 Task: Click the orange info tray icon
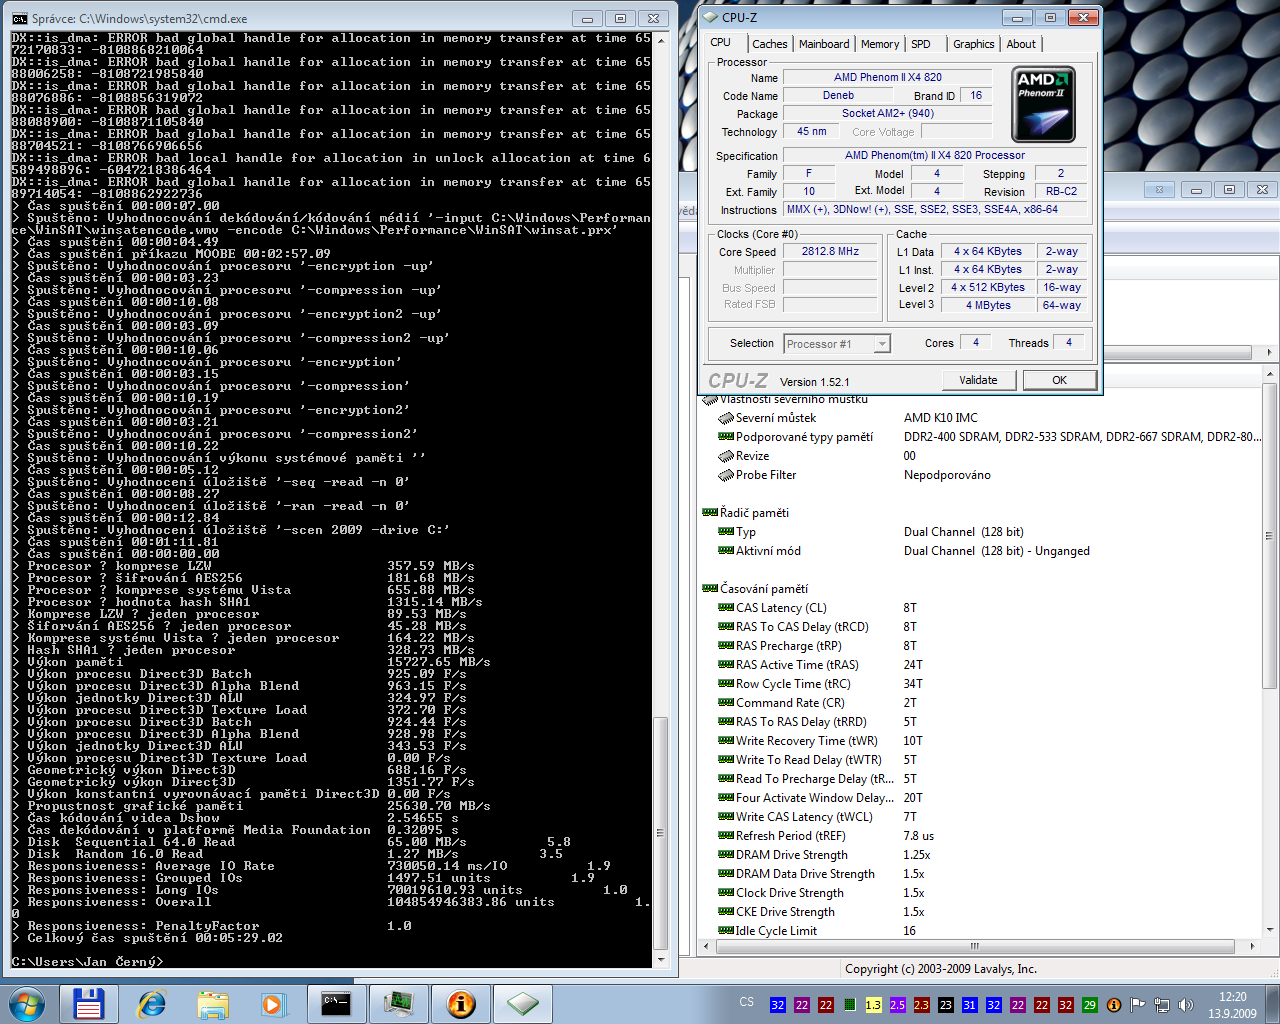(x=1113, y=1005)
